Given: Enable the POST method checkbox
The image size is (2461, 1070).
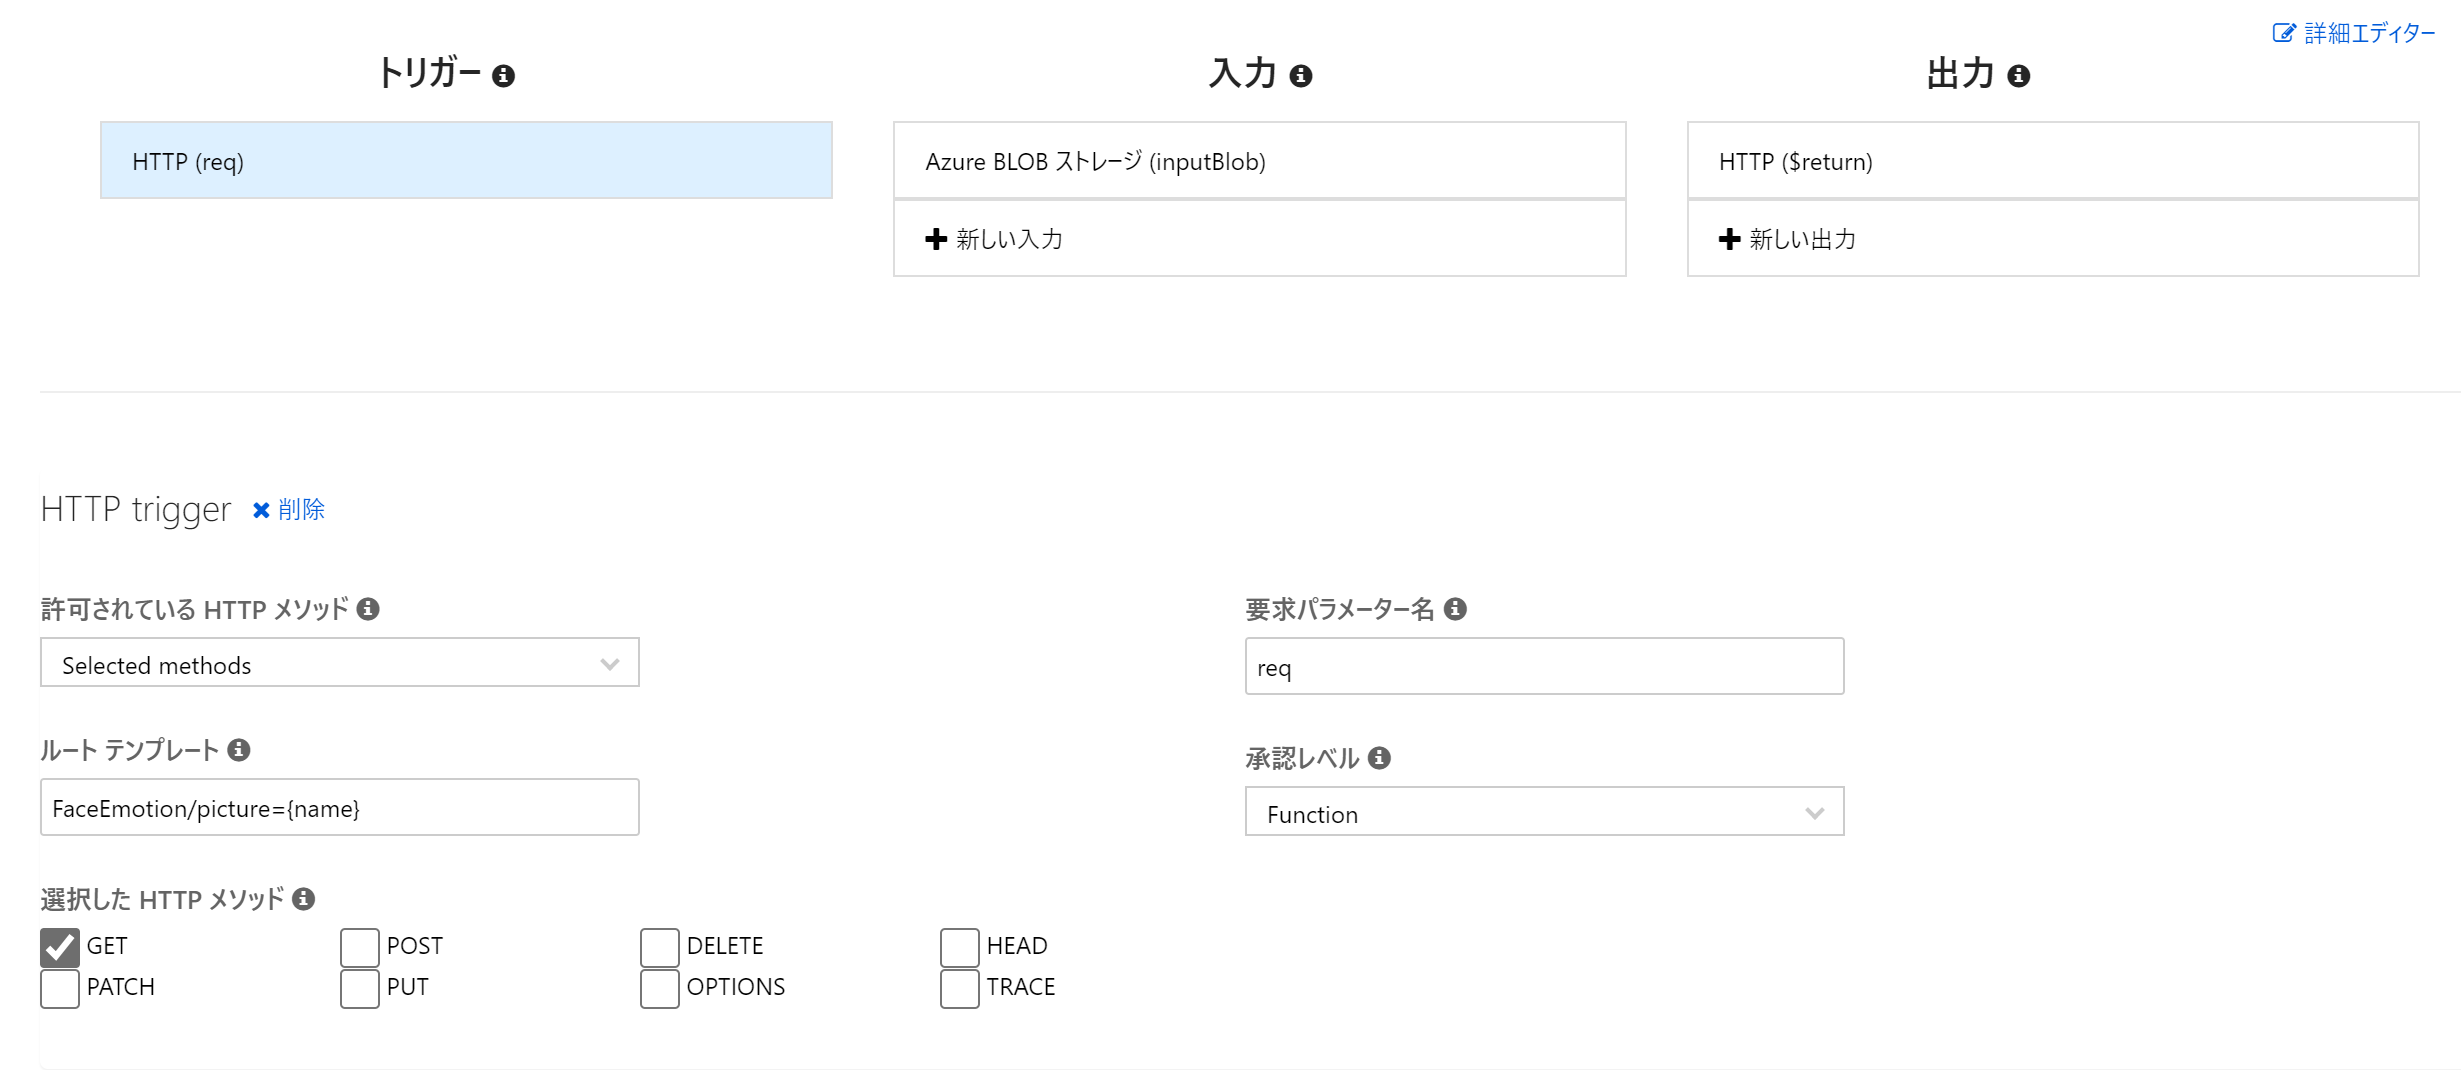Looking at the screenshot, I should click(360, 947).
